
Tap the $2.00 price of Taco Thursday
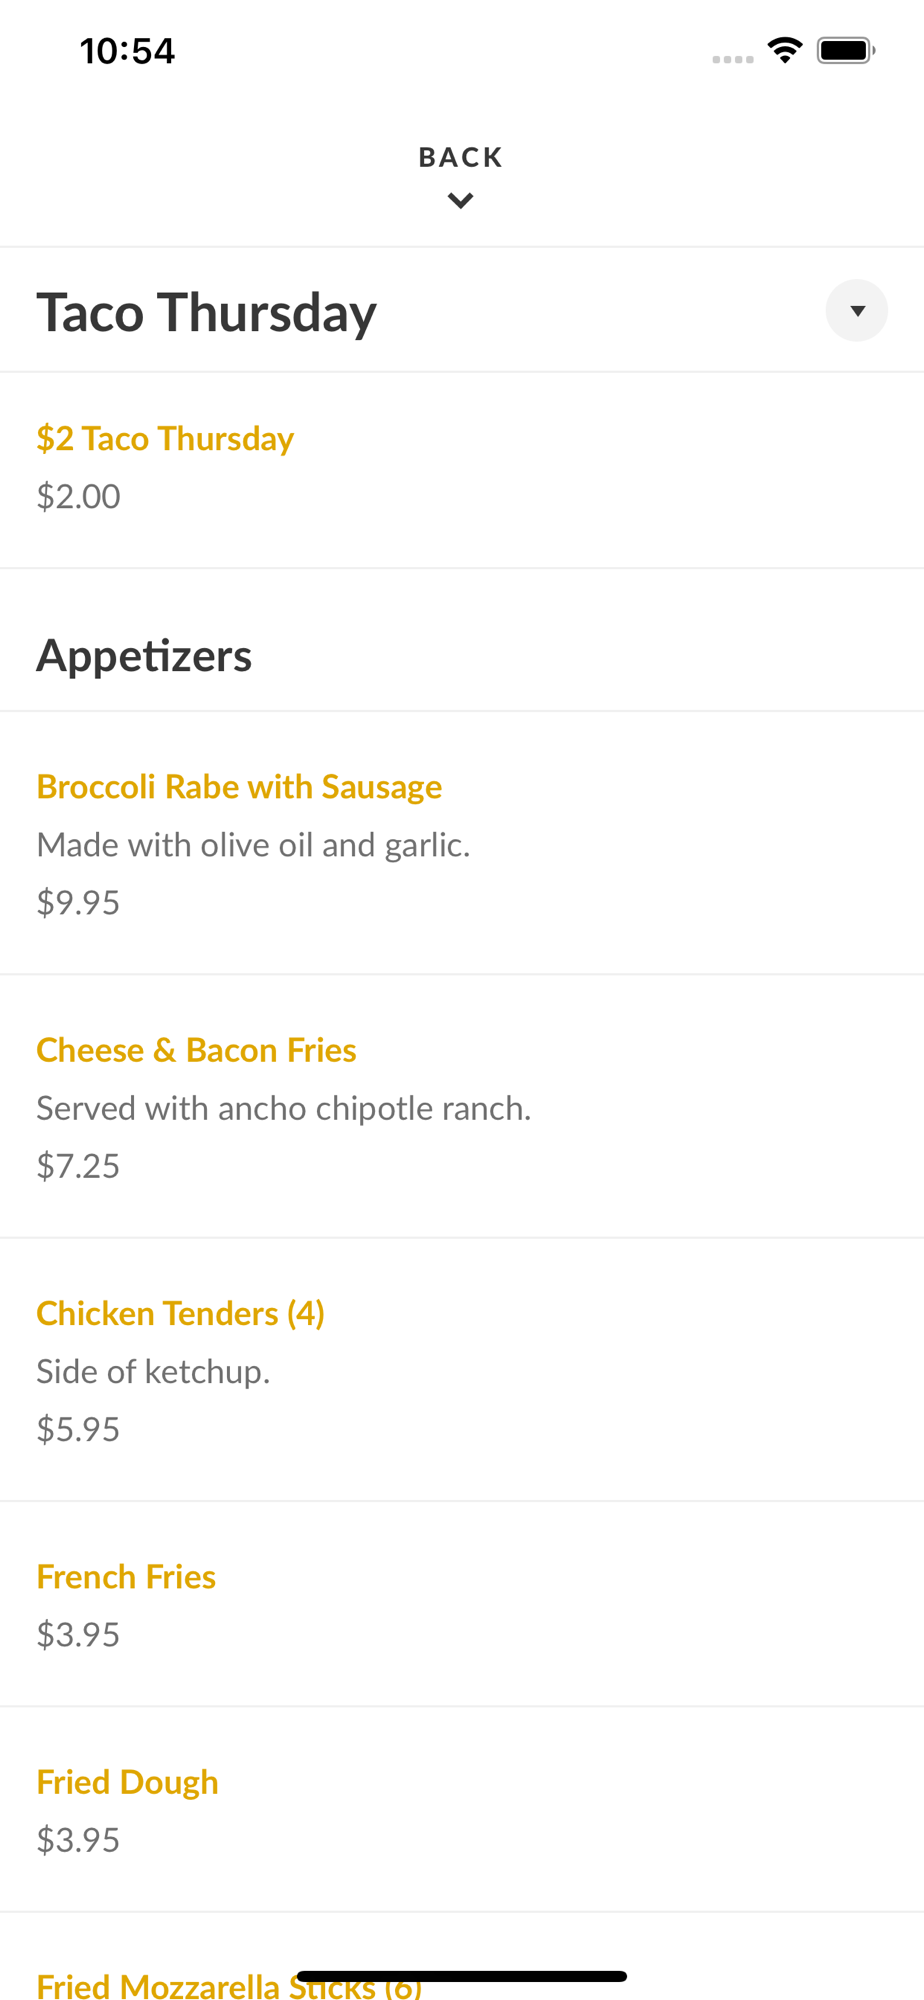pyautogui.click(x=78, y=497)
